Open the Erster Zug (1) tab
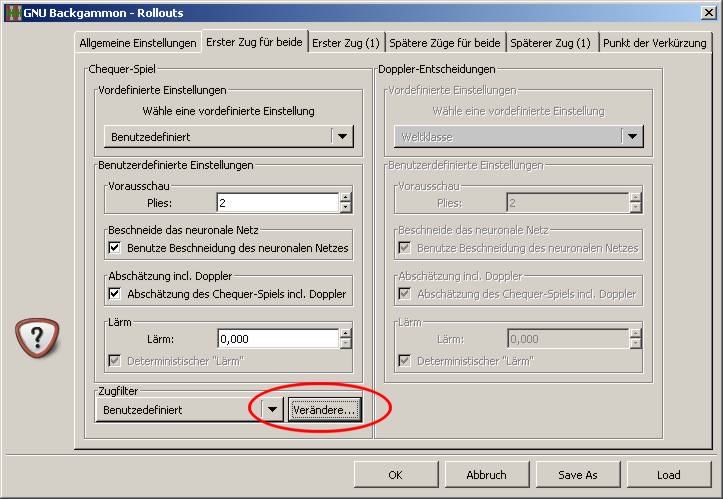 tap(346, 43)
